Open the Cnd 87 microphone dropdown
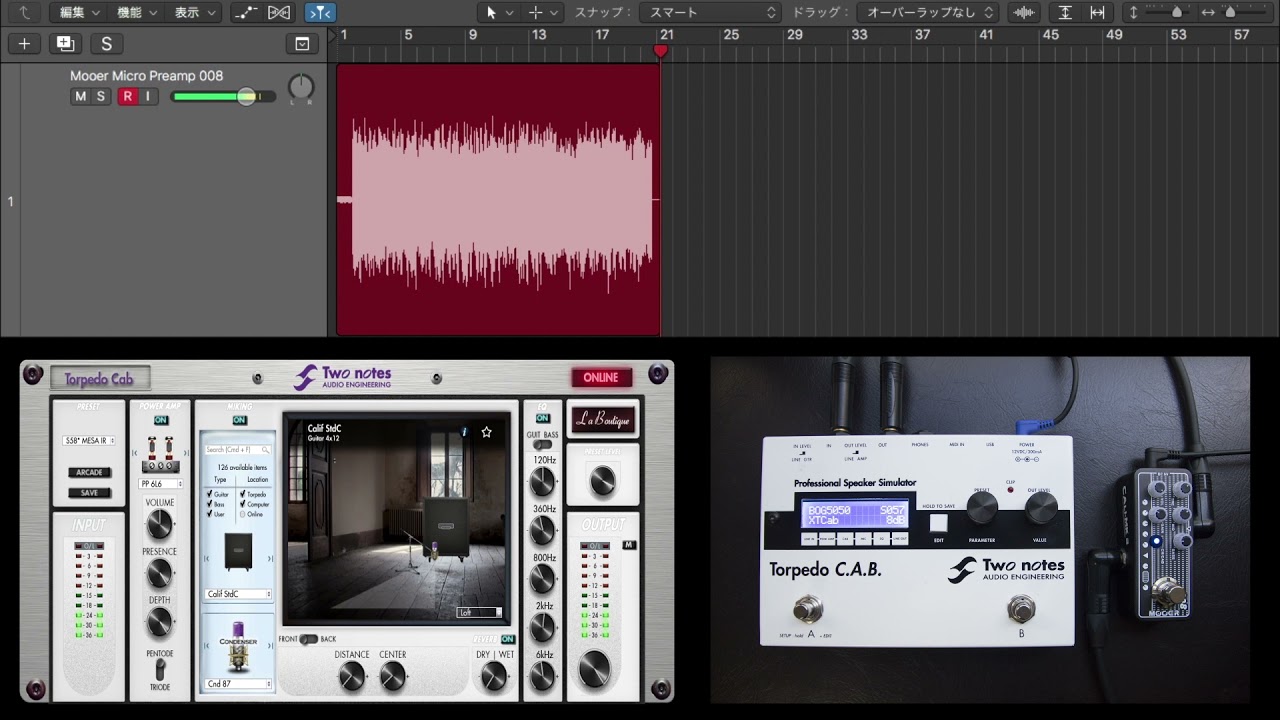Screen dimensions: 1280x720 click(238, 684)
